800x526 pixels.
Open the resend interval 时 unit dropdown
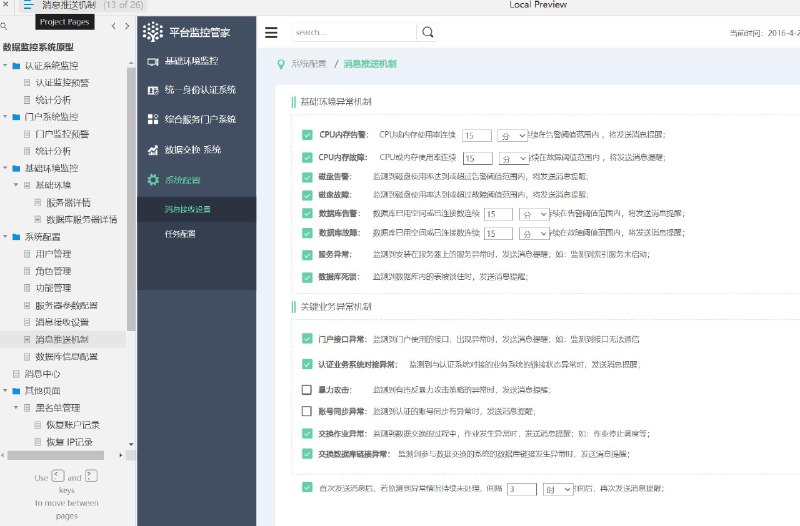coord(558,489)
